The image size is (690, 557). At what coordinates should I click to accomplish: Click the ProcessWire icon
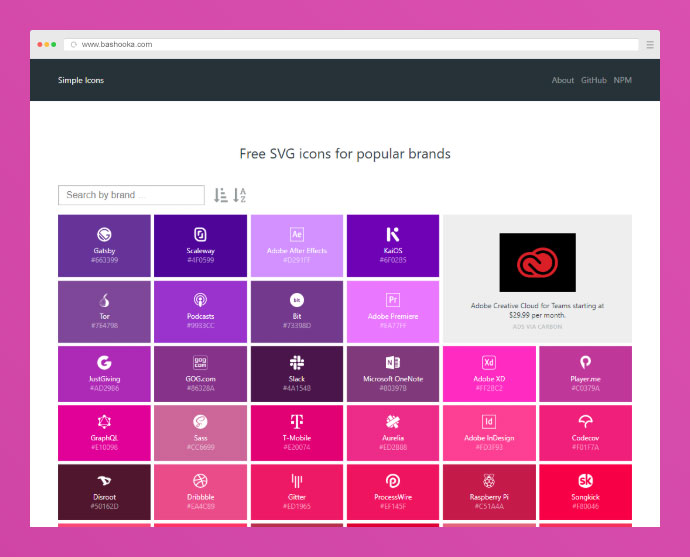coord(393,480)
